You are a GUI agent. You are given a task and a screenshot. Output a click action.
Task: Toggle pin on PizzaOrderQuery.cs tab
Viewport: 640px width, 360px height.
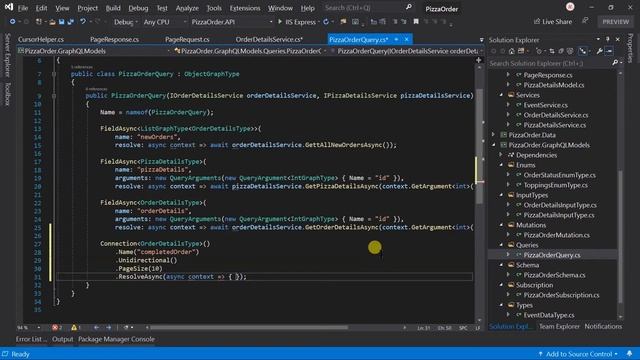(x=396, y=39)
